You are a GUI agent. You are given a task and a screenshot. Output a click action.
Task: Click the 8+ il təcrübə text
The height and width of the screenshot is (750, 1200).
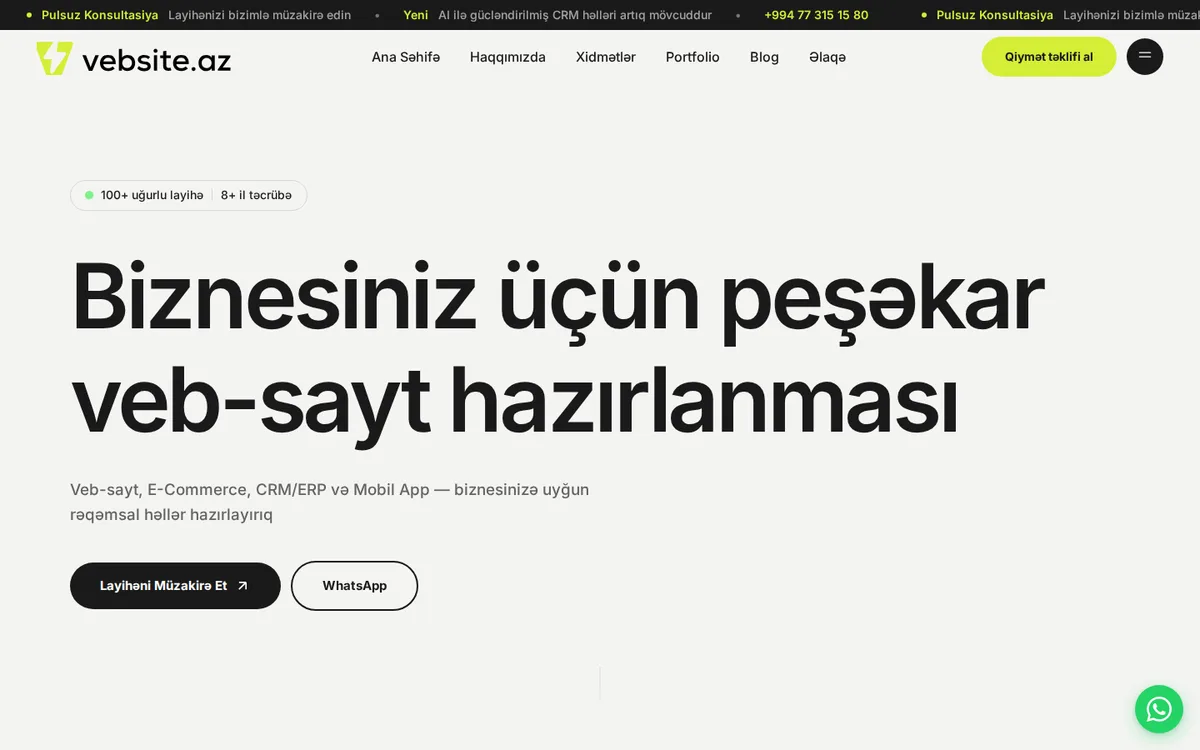256,195
